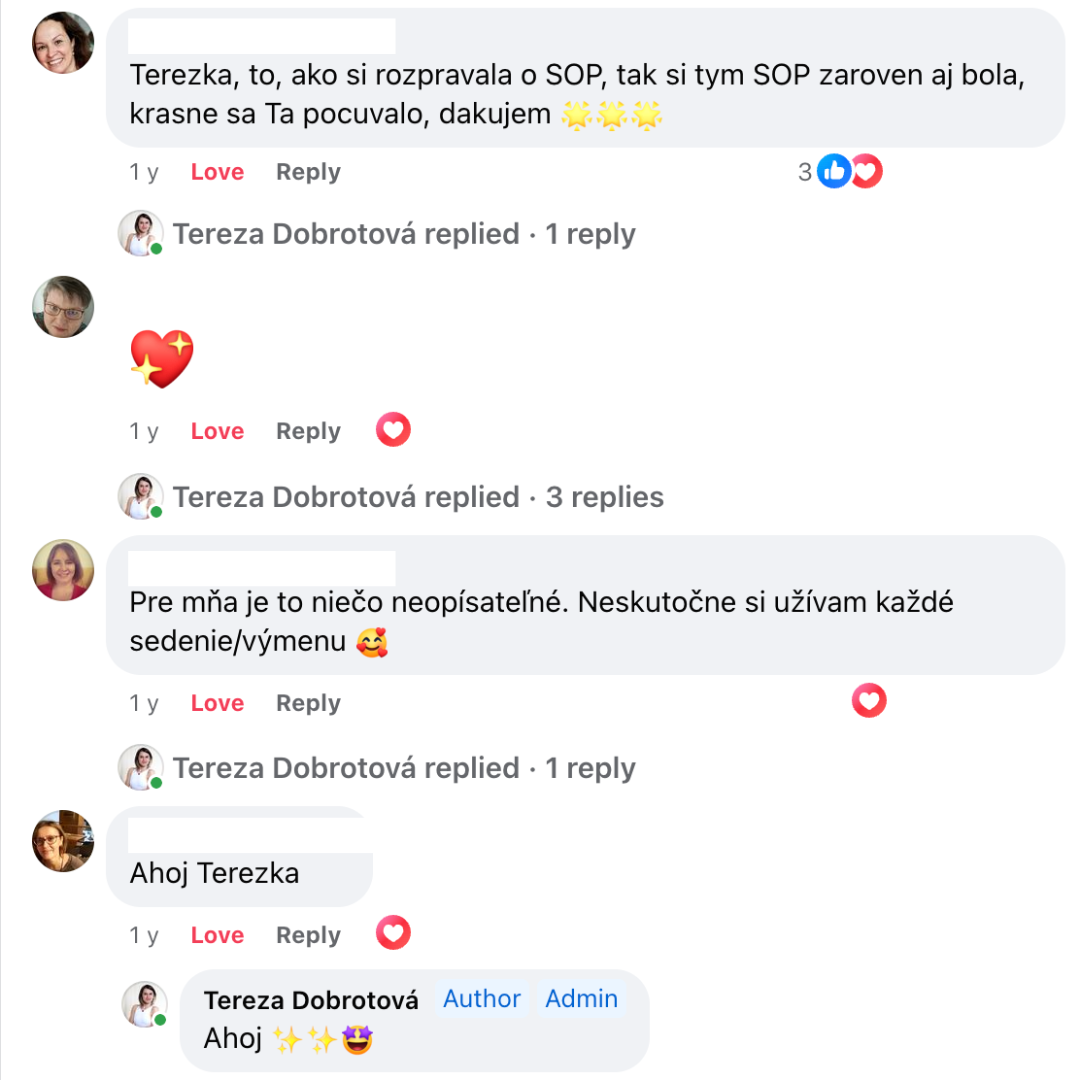Click heart reaction on the 'neopísateľné' comment
The height and width of the screenshot is (1080, 1080).
click(x=869, y=701)
